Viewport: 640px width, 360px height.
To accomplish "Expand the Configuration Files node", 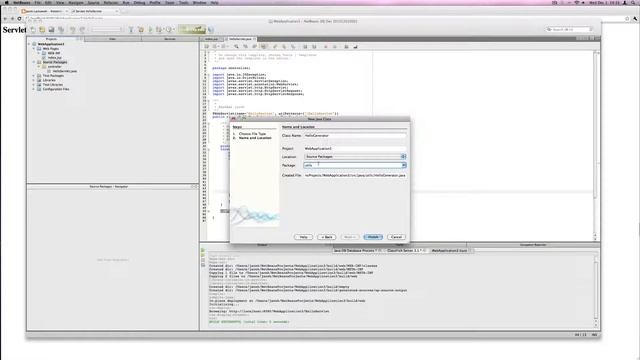I will point(34,89).
